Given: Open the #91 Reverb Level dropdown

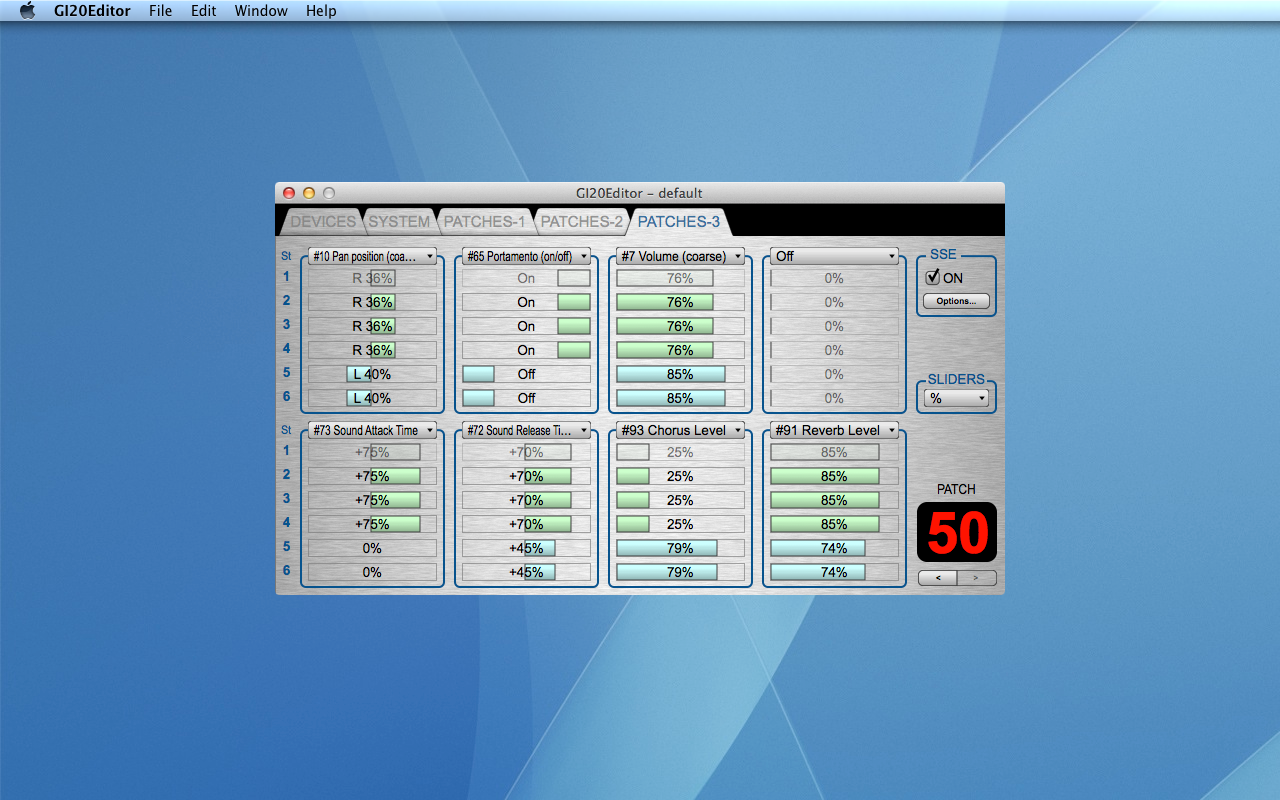Looking at the screenshot, I should click(834, 430).
